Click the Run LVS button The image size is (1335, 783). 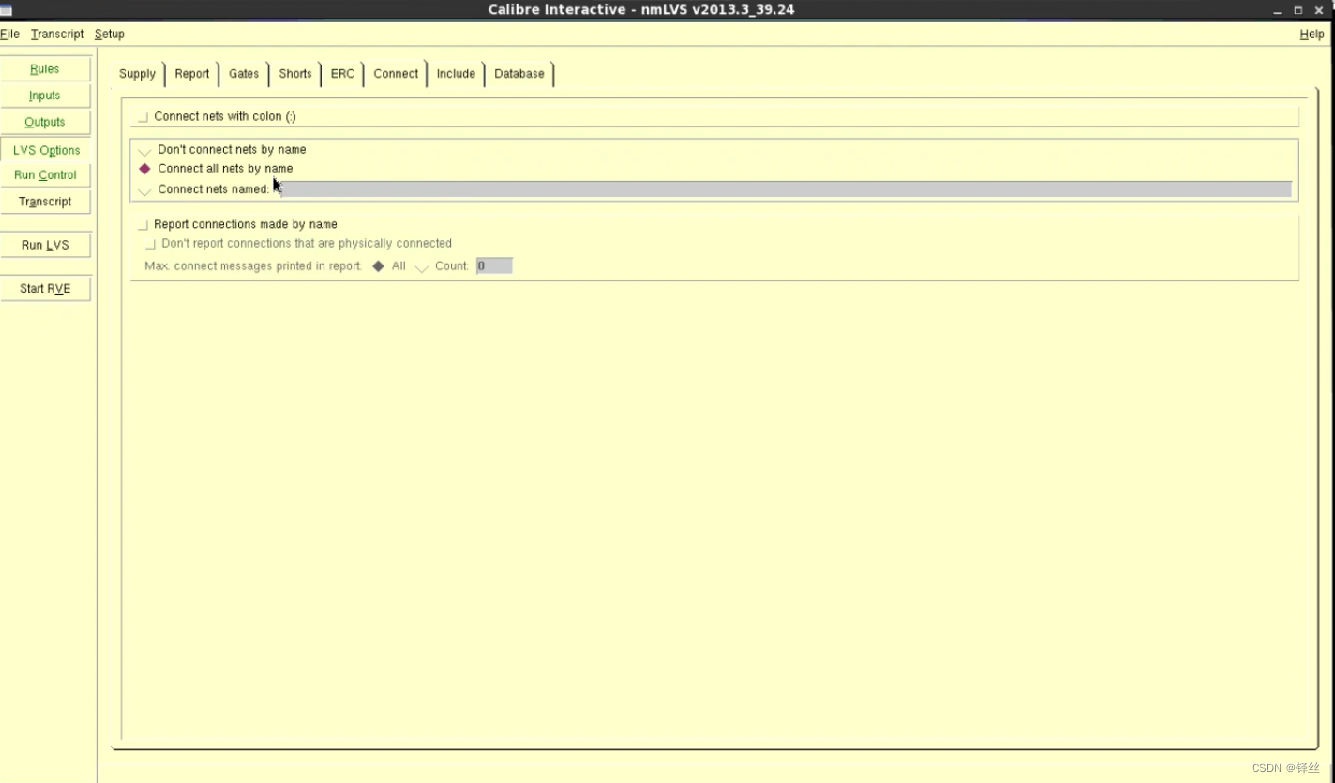[x=45, y=245]
